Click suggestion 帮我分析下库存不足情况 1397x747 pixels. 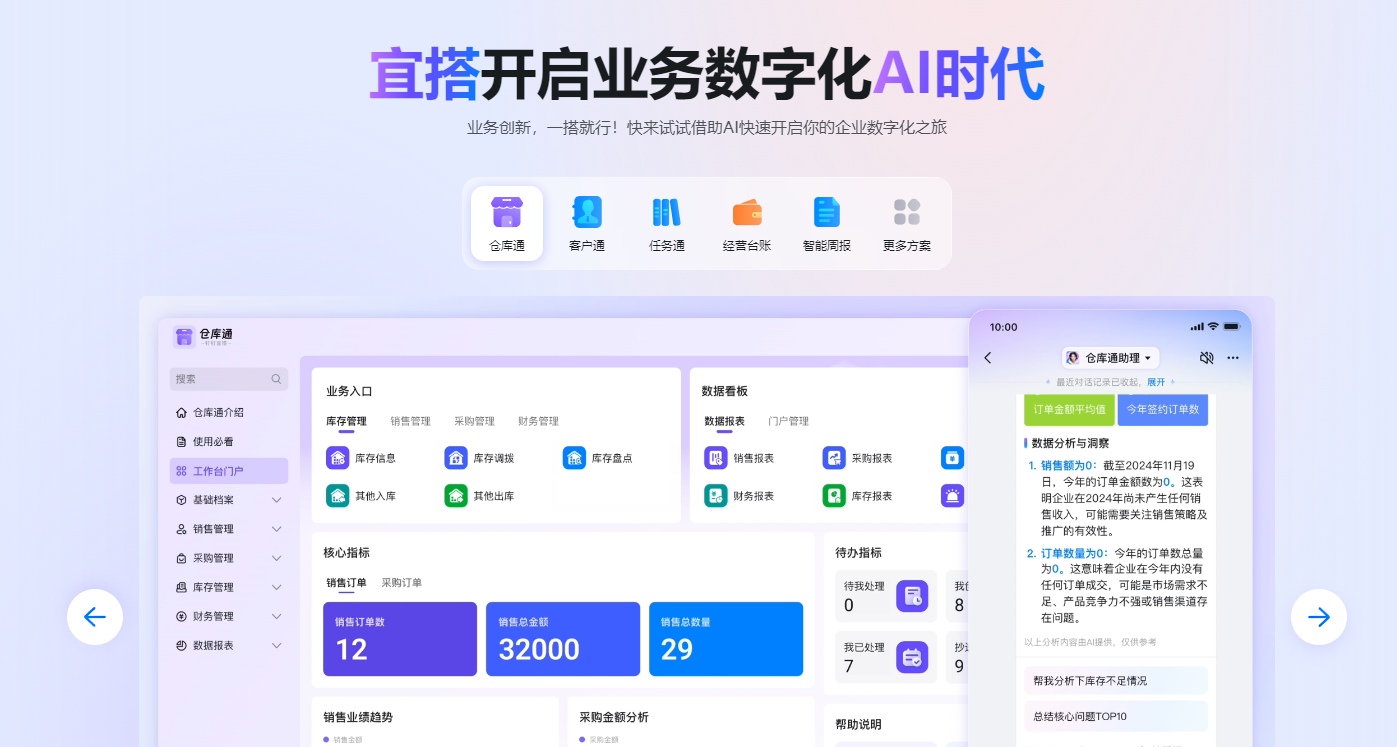click(1115, 680)
